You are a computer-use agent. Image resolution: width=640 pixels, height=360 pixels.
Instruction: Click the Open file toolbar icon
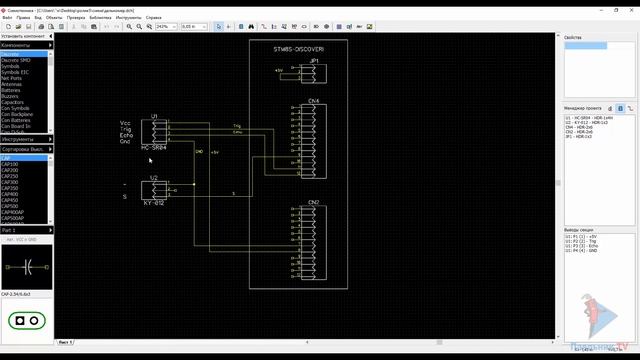(x=18, y=27)
